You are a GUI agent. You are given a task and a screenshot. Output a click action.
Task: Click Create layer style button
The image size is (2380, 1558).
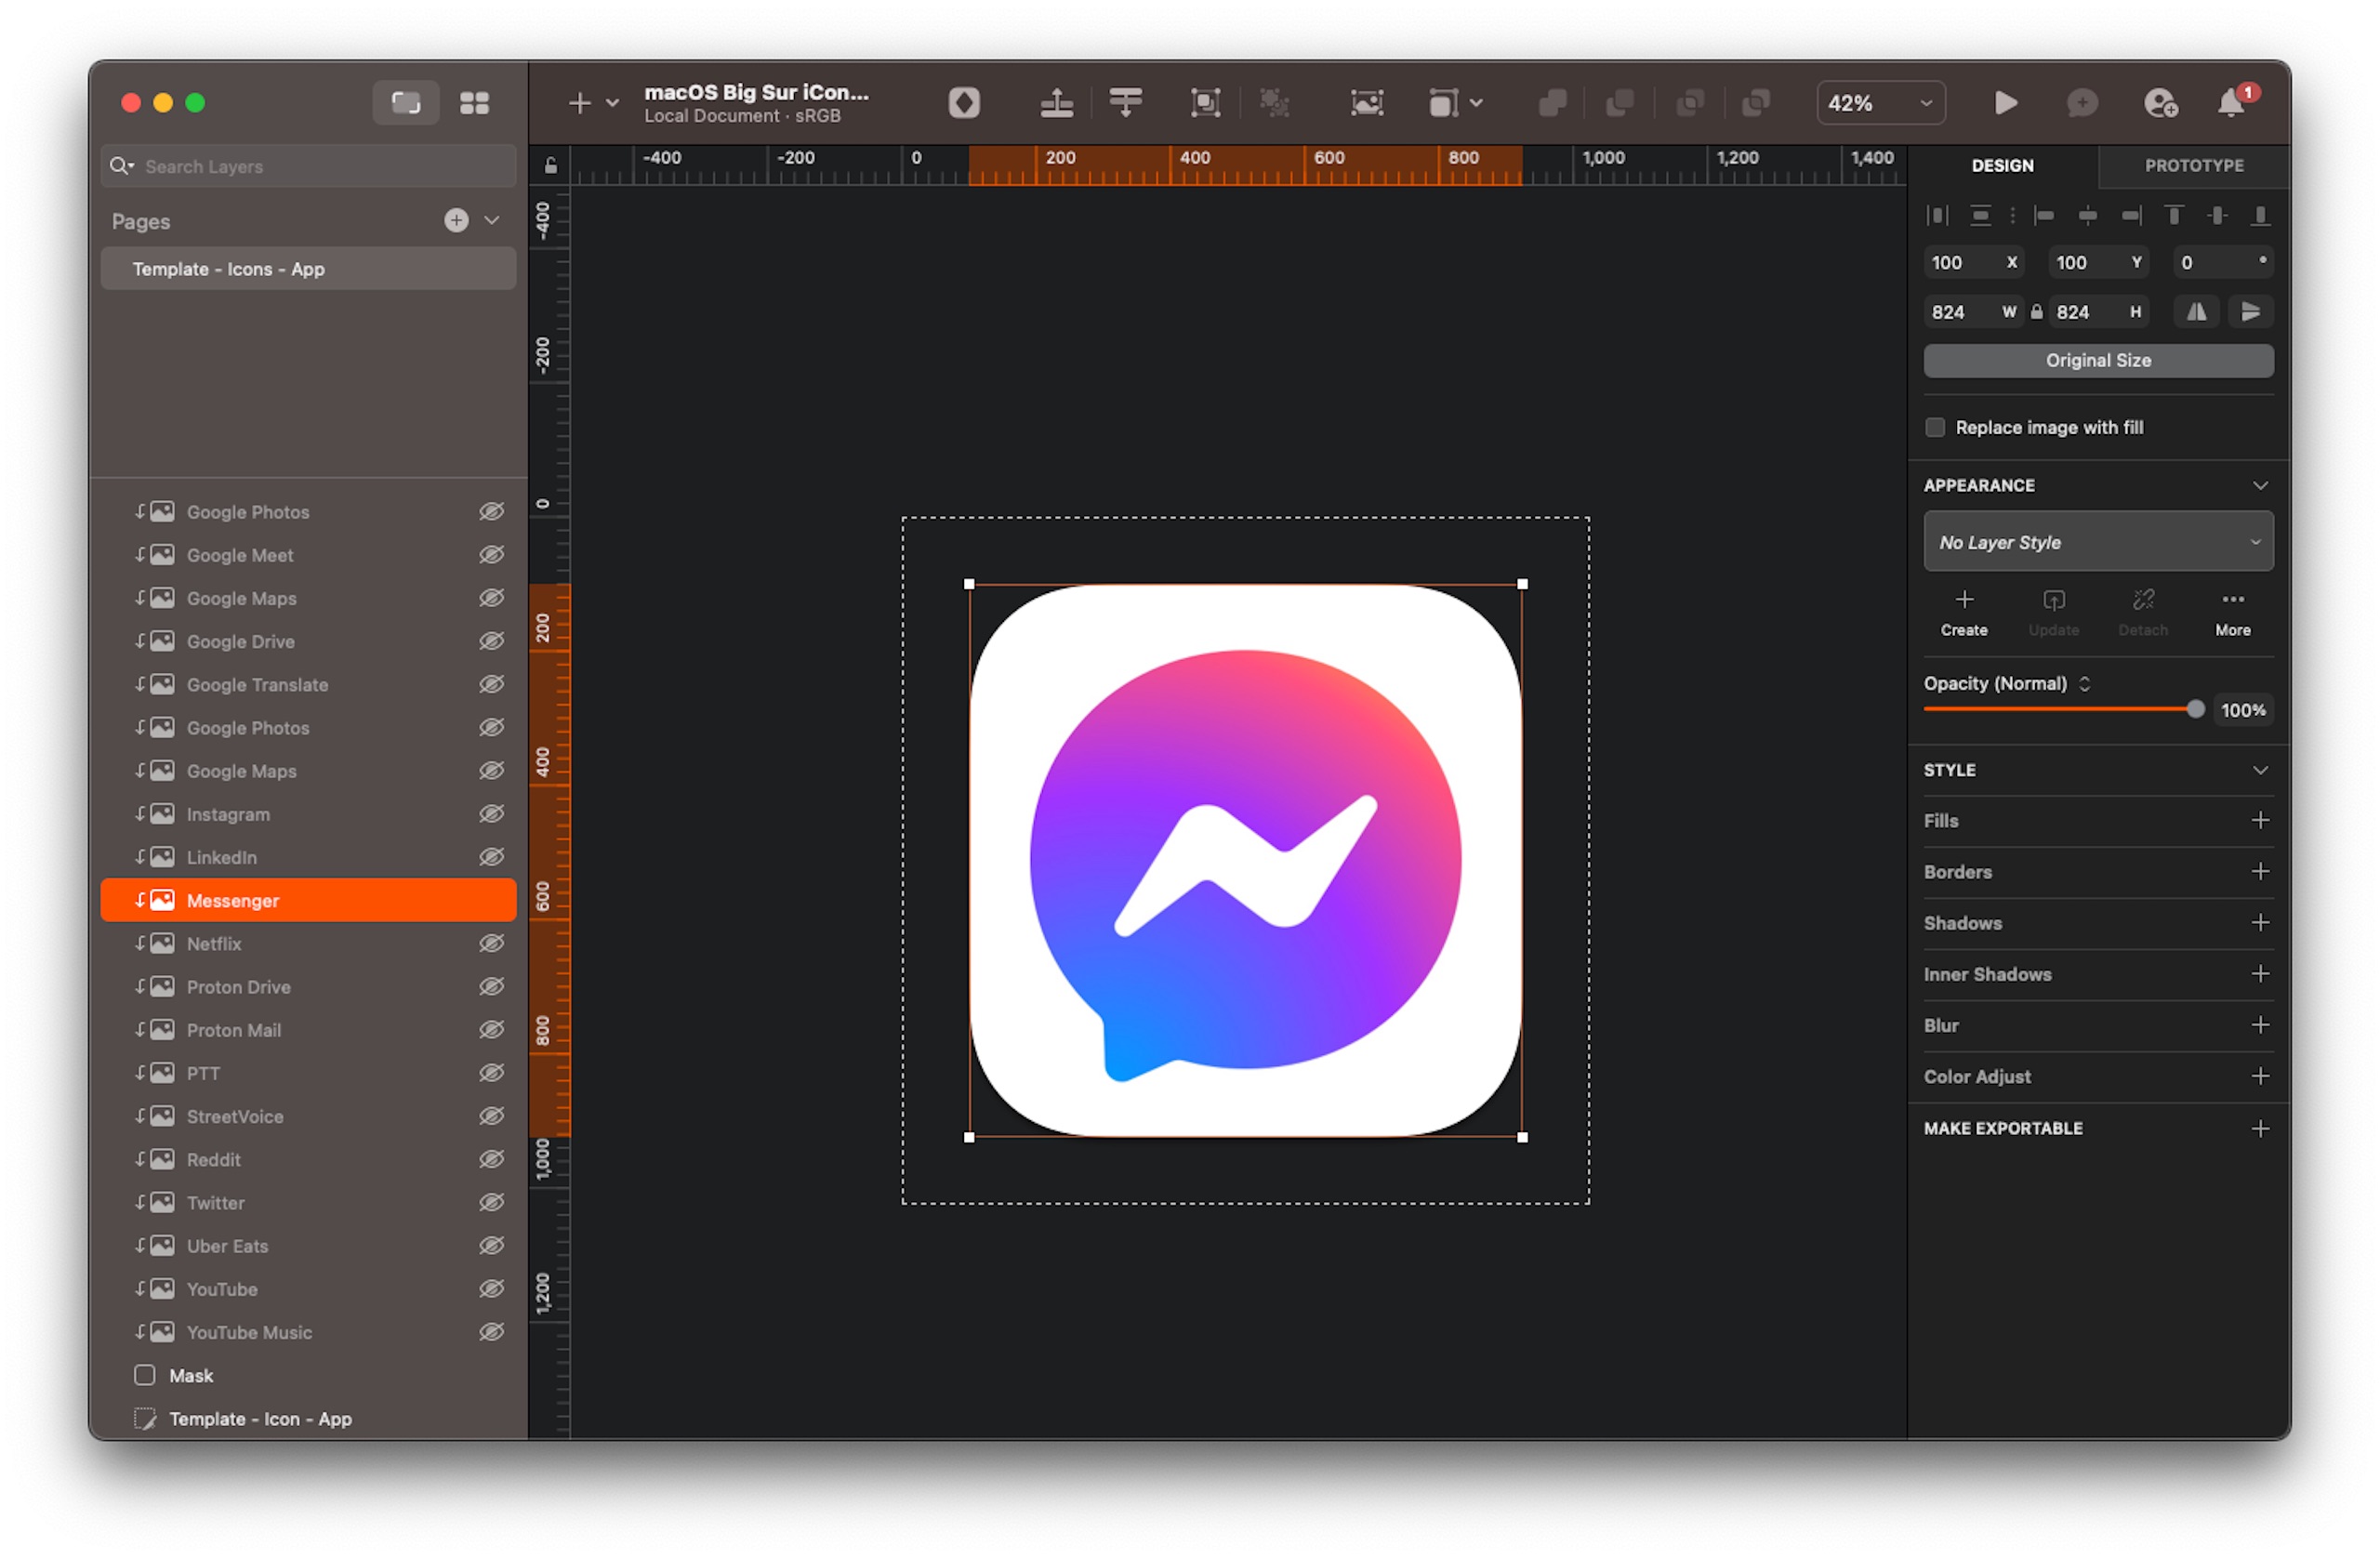[x=1964, y=613]
